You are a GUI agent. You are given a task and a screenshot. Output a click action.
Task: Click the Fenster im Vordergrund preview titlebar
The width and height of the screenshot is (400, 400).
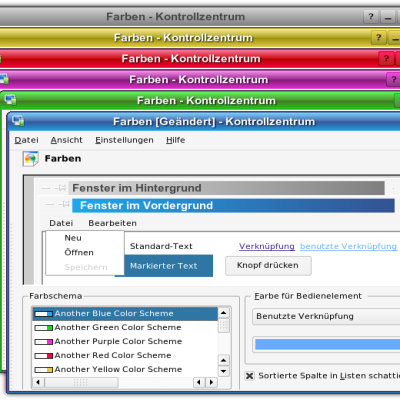point(233,205)
